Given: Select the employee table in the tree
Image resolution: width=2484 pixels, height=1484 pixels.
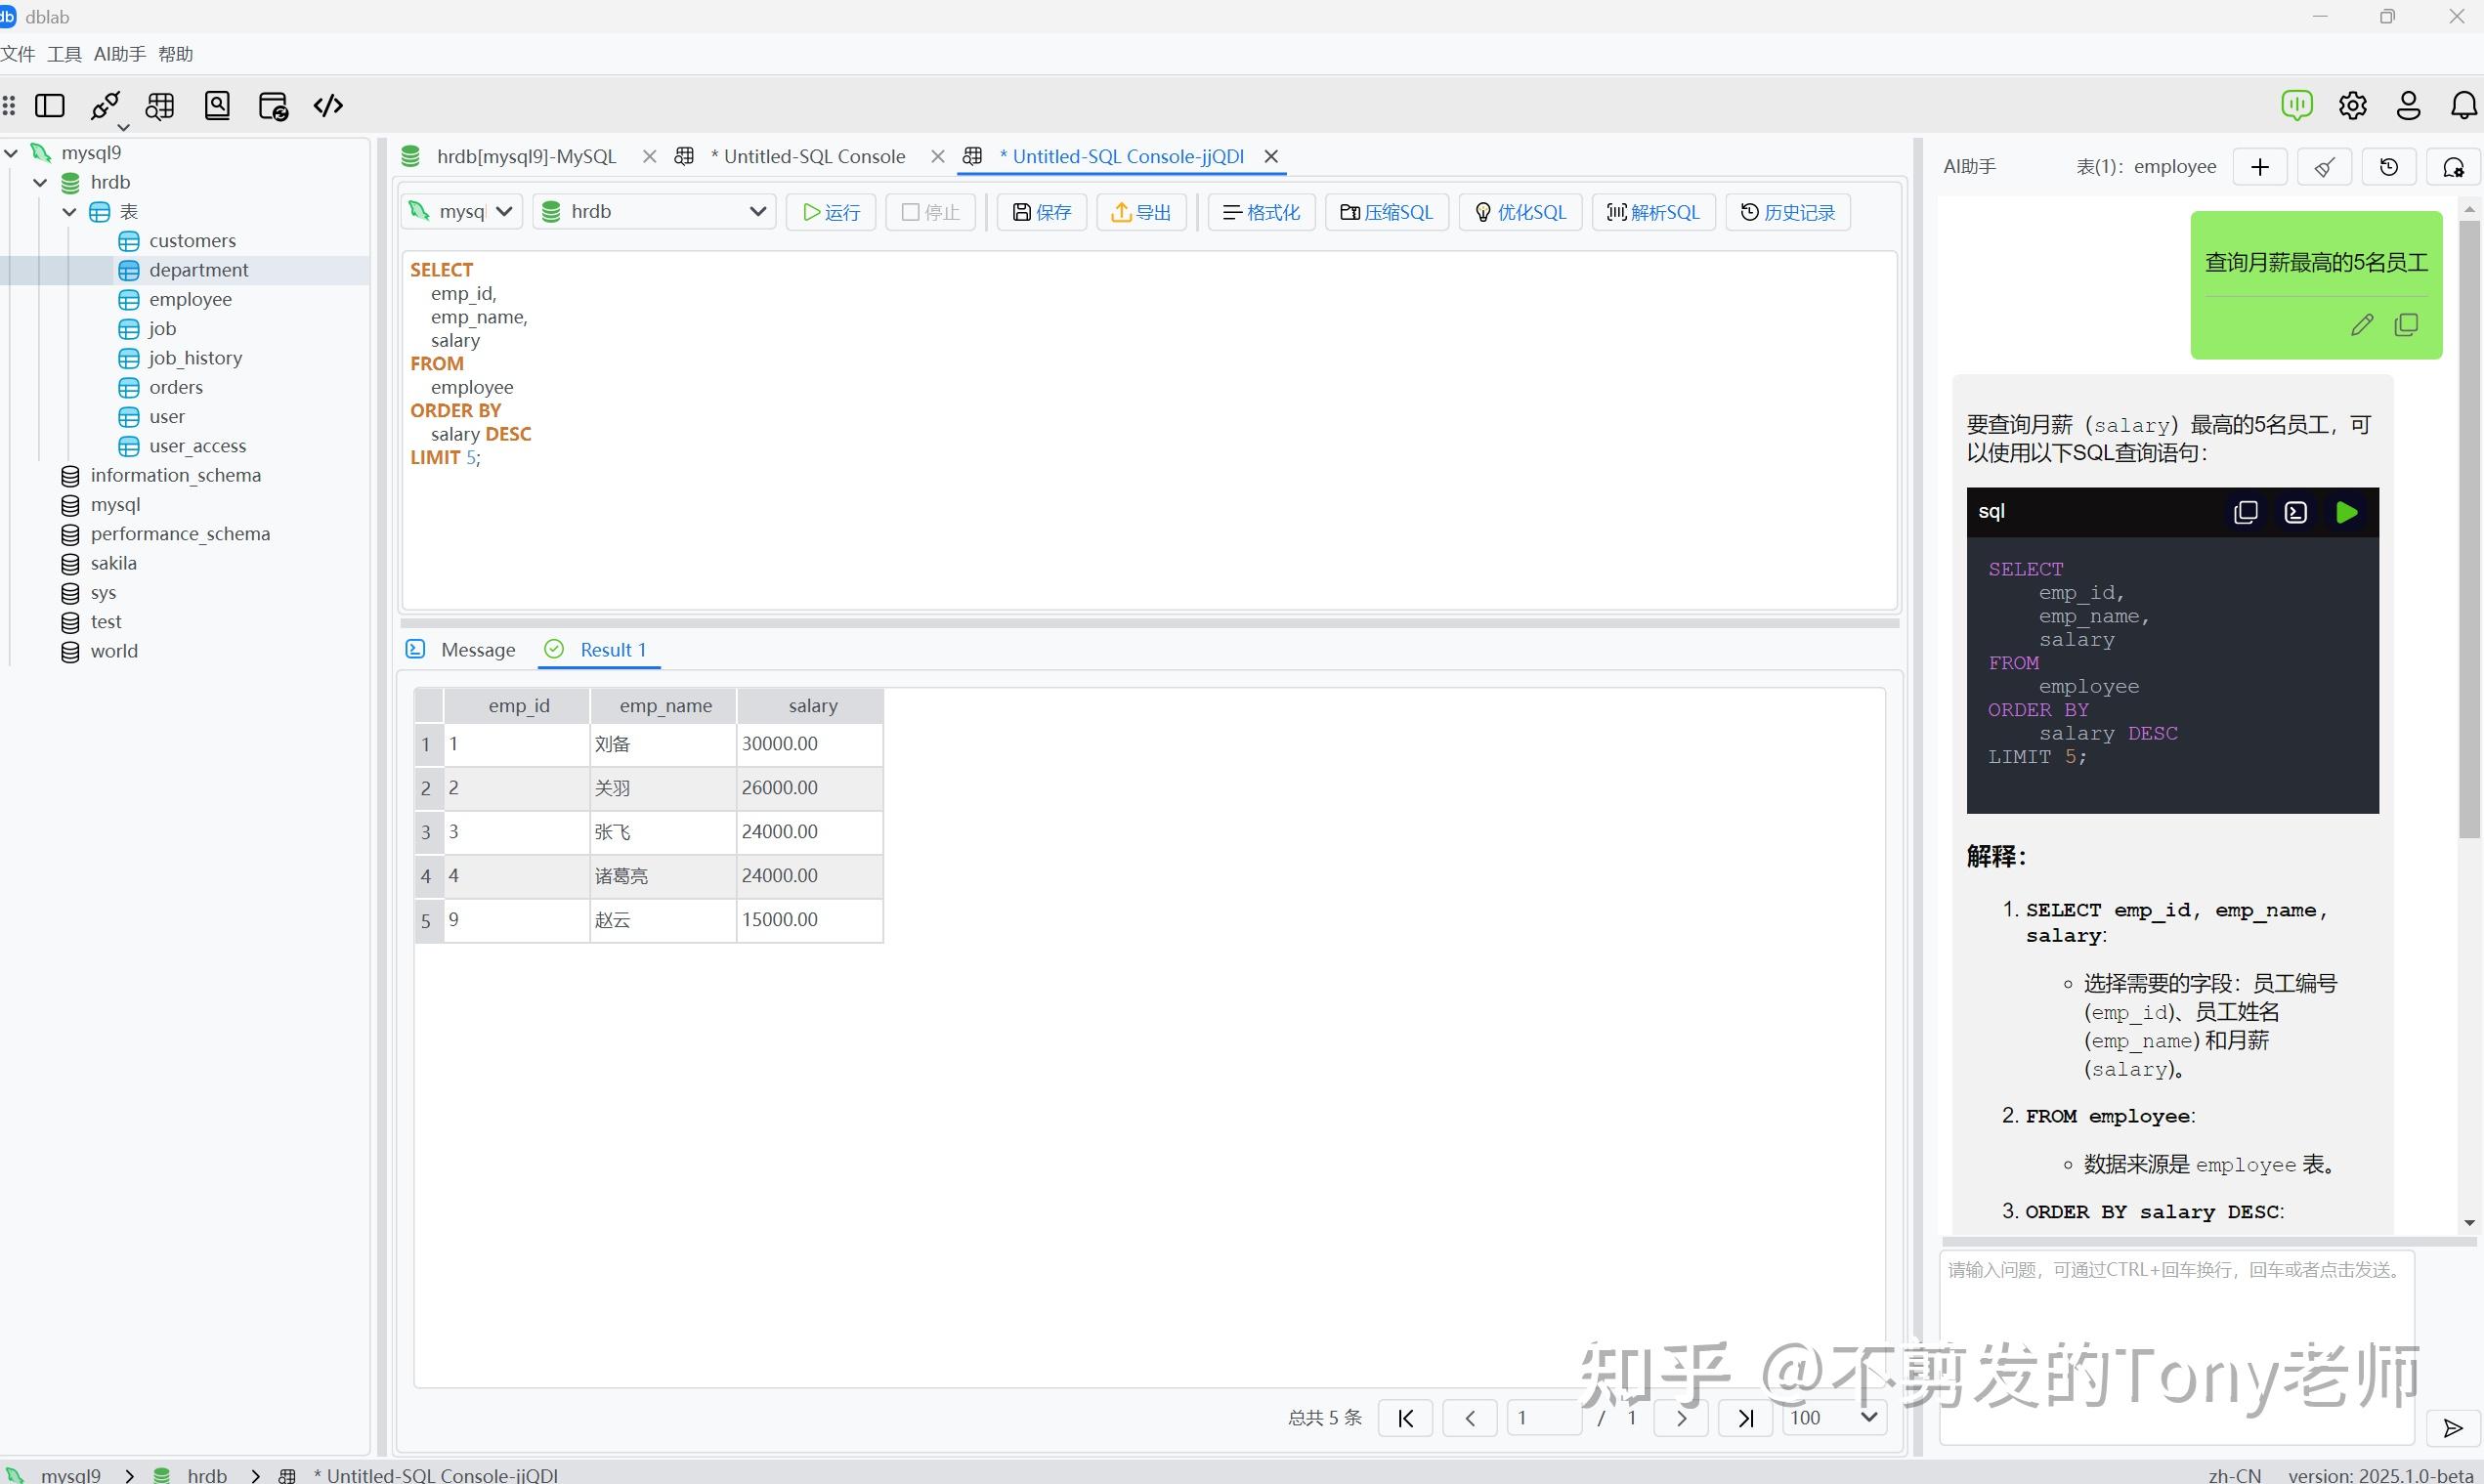Looking at the screenshot, I should (x=190, y=298).
